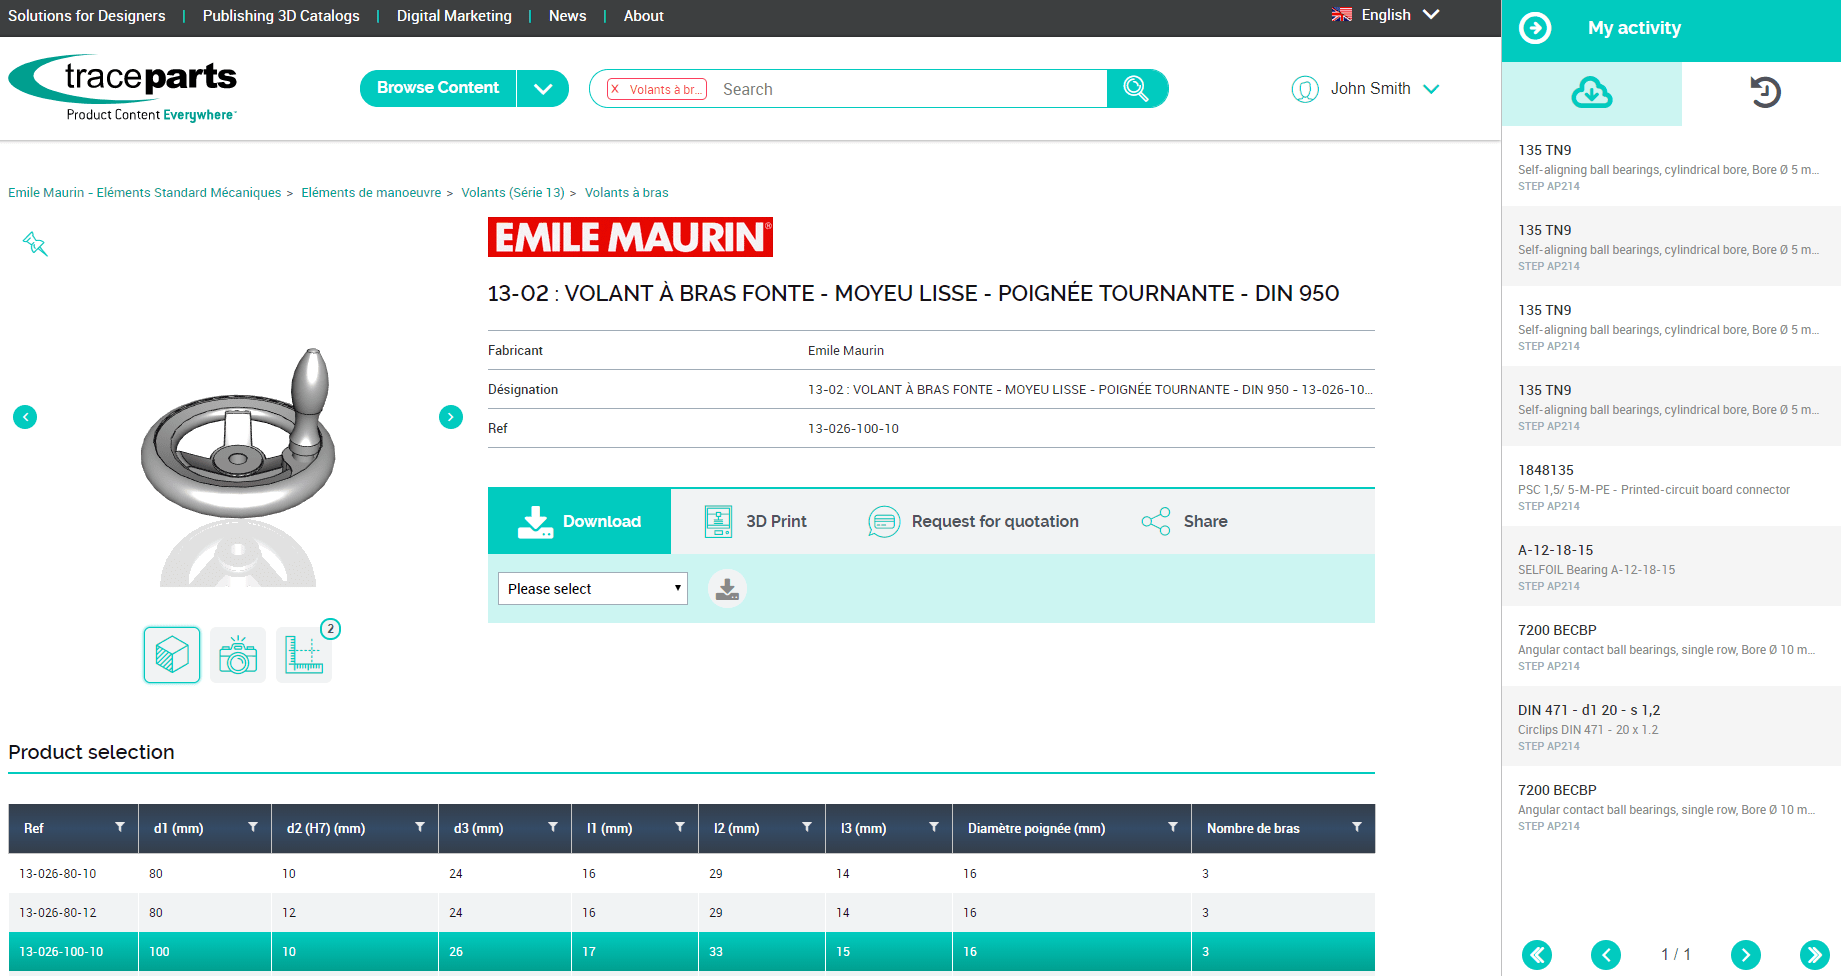
Task: Filter the d3 (mm) column
Action: [x=553, y=827]
